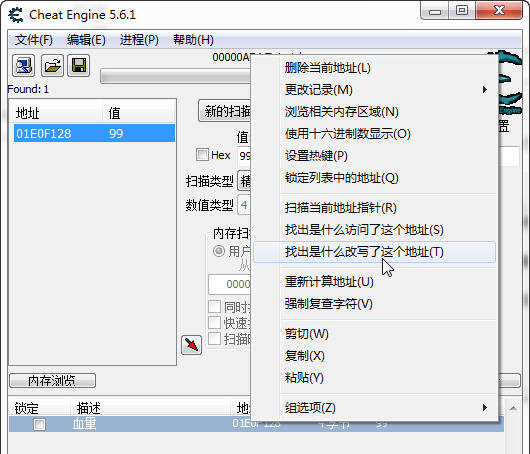Screen dimensions: 530x454
Task: Choose 复制(X) from context menu
Action: pyautogui.click(x=375, y=356)
